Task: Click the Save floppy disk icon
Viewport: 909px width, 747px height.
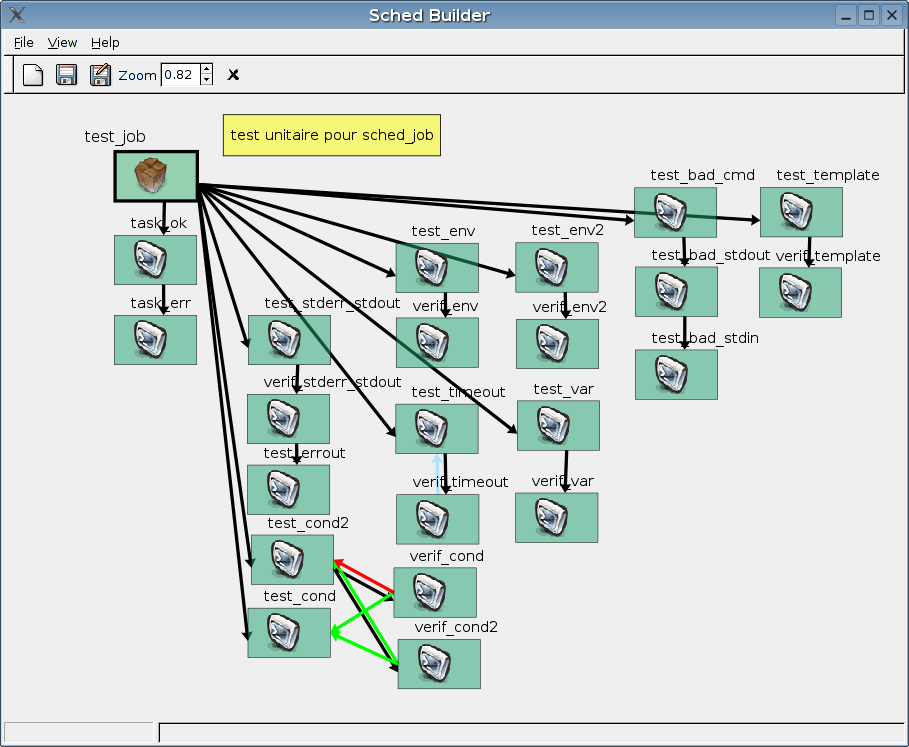Action: [66, 75]
